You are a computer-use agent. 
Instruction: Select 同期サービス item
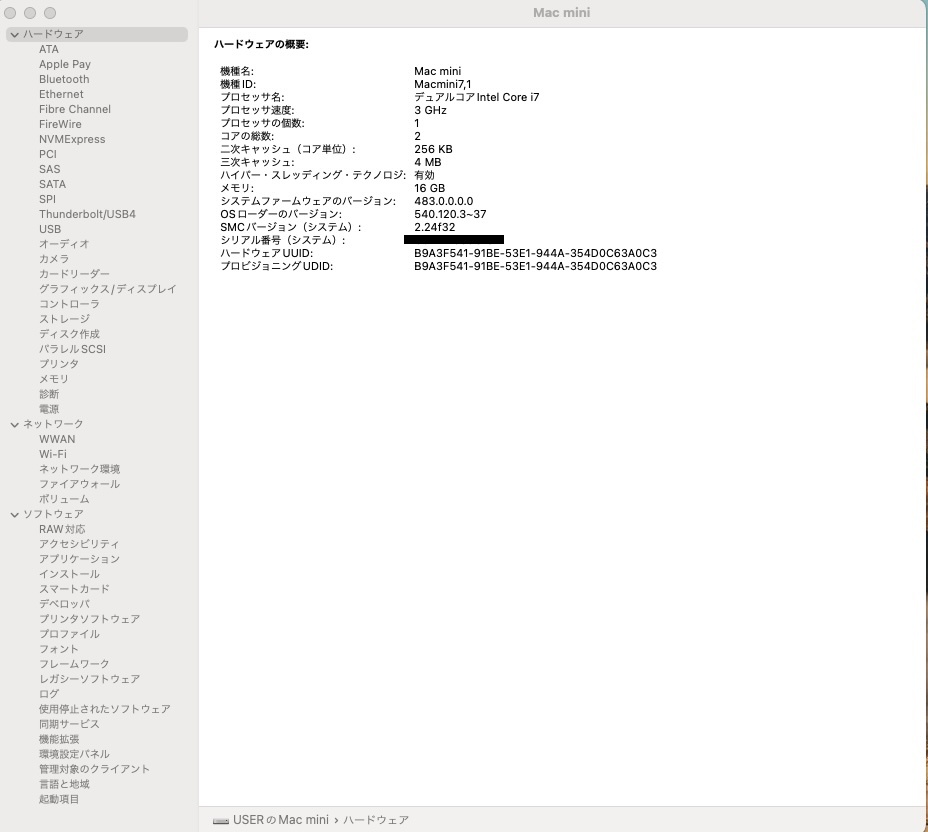(69, 724)
